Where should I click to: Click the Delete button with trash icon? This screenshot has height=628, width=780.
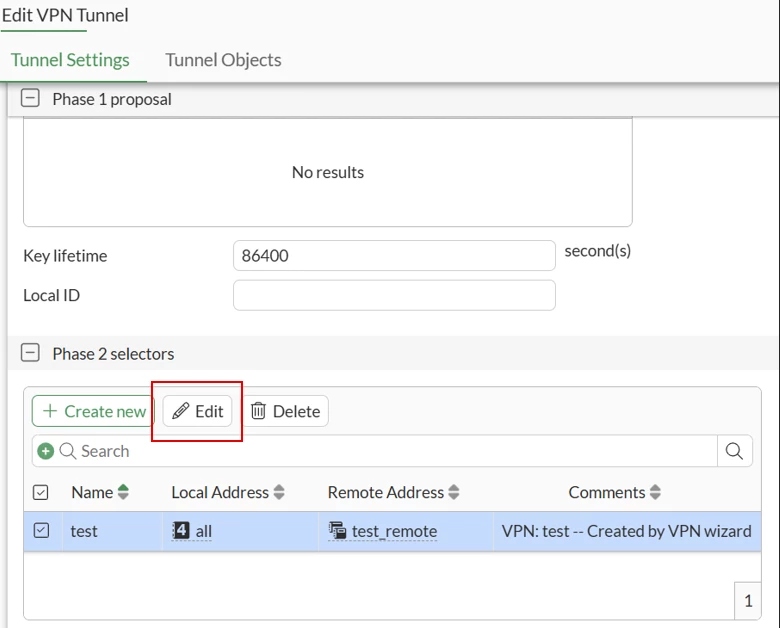(x=286, y=411)
